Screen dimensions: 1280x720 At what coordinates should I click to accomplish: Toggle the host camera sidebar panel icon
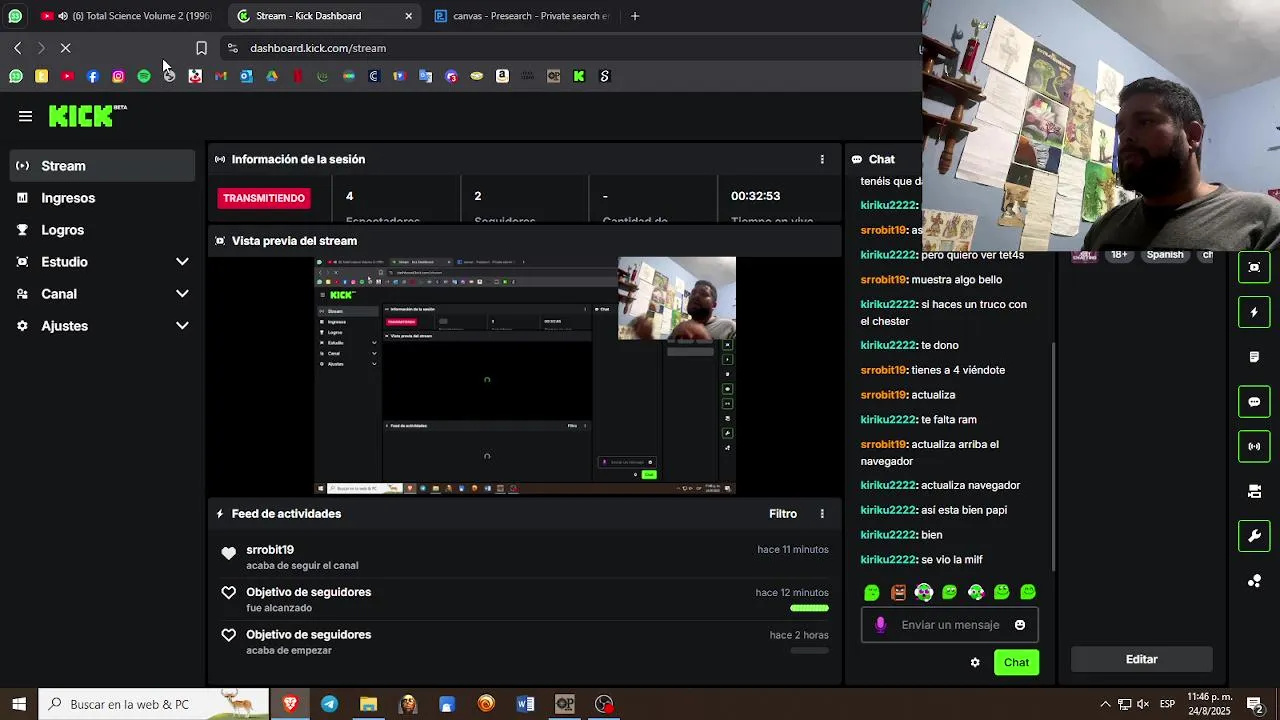[1254, 491]
